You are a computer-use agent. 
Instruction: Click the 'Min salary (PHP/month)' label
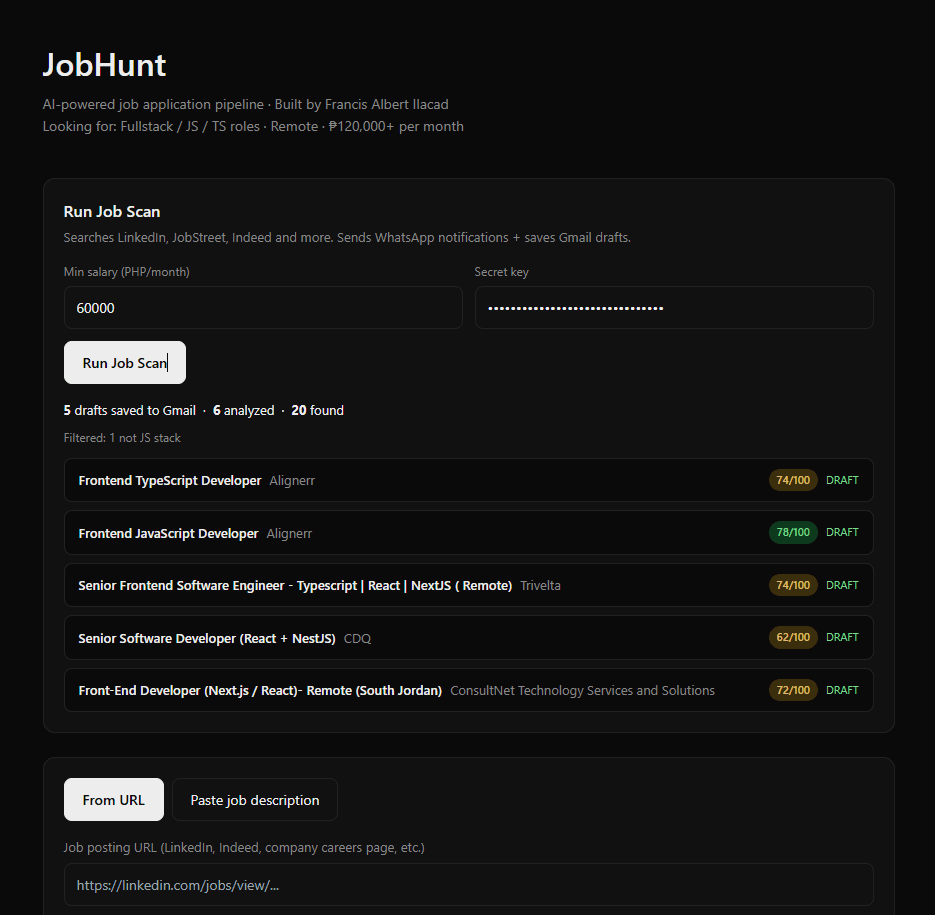[126, 272]
